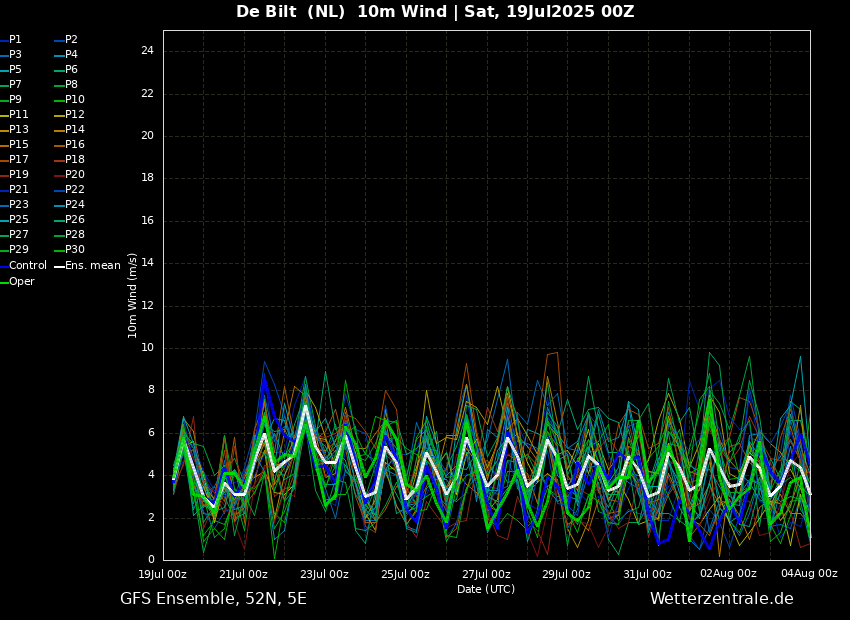850x620 pixels.
Task: Click the P2 legend entry
Action: pos(71,40)
